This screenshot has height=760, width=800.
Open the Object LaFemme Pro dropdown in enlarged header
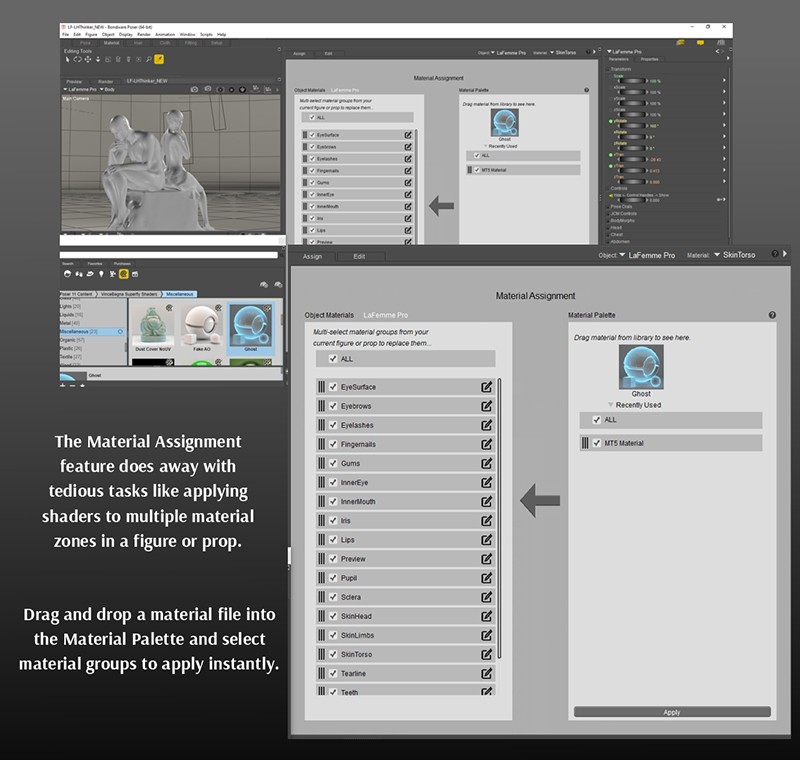[647, 255]
